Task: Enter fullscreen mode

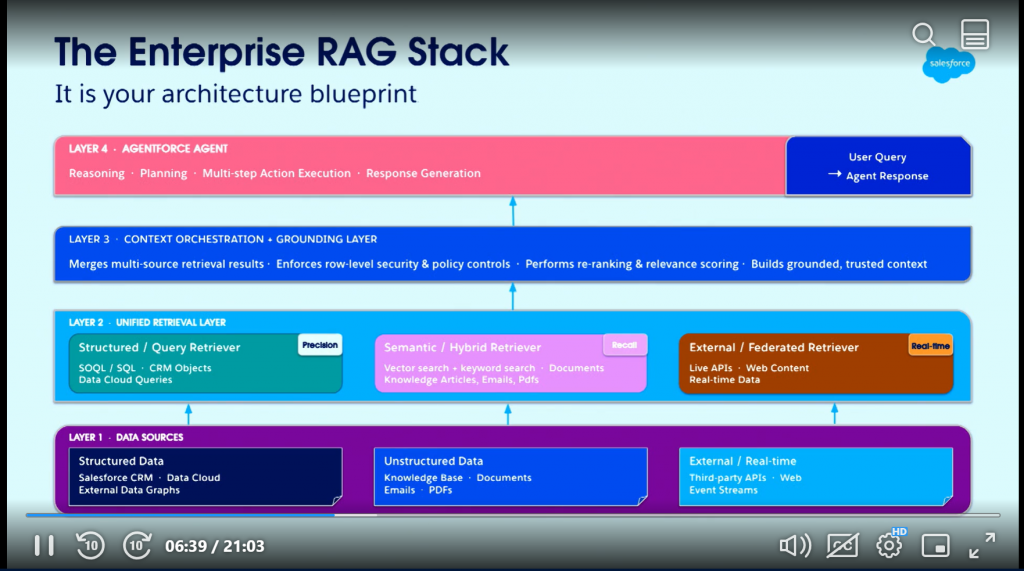Action: point(982,545)
